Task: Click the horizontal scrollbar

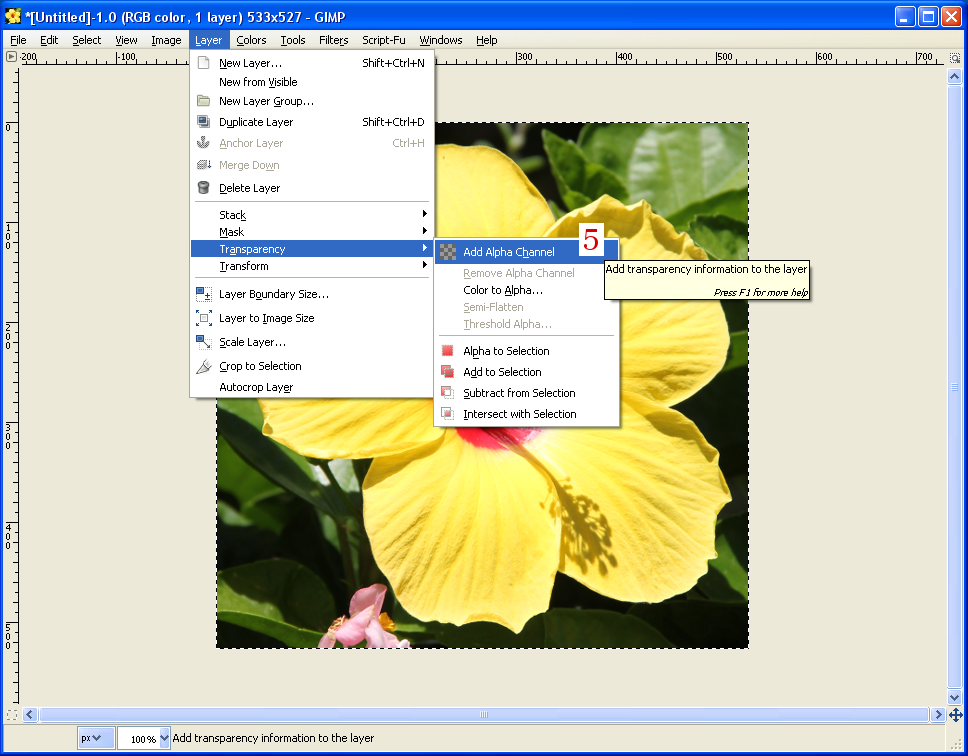Action: pos(485,715)
